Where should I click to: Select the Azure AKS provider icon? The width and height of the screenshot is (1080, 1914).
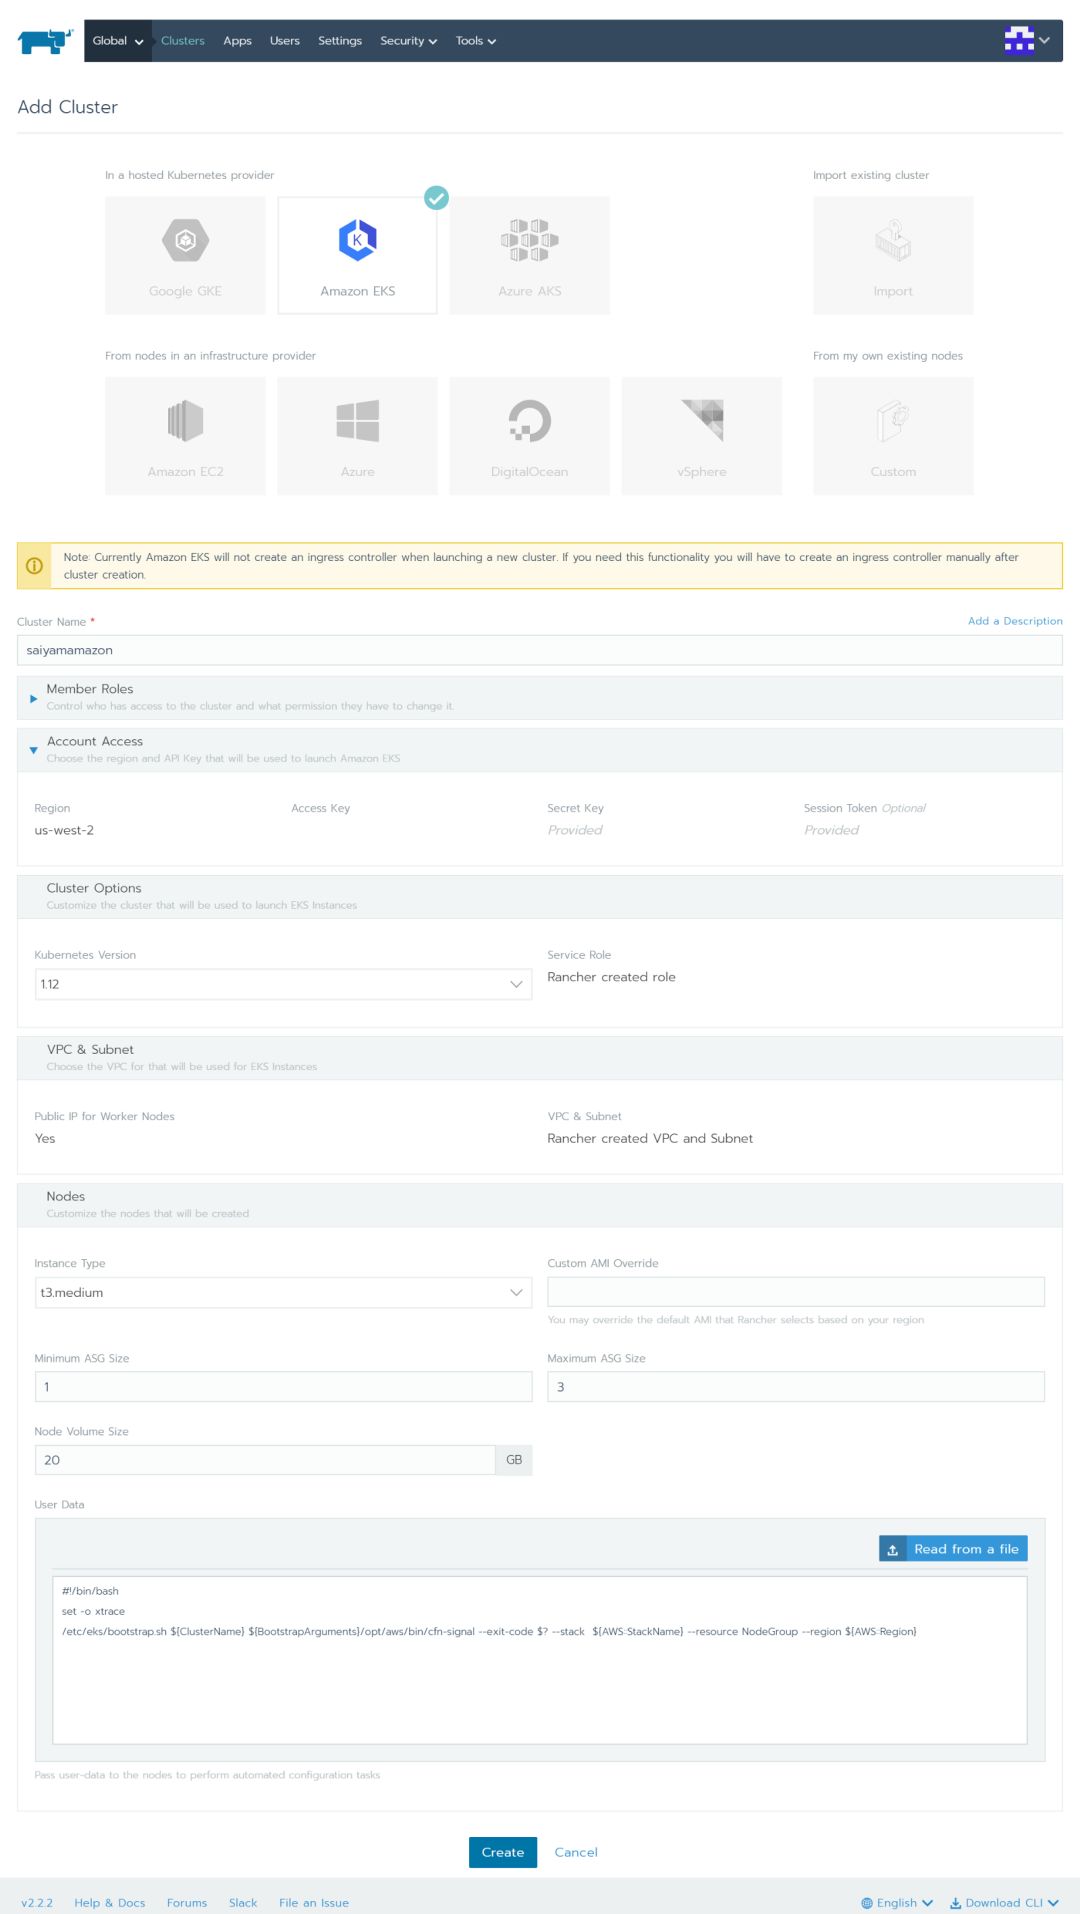(x=529, y=241)
